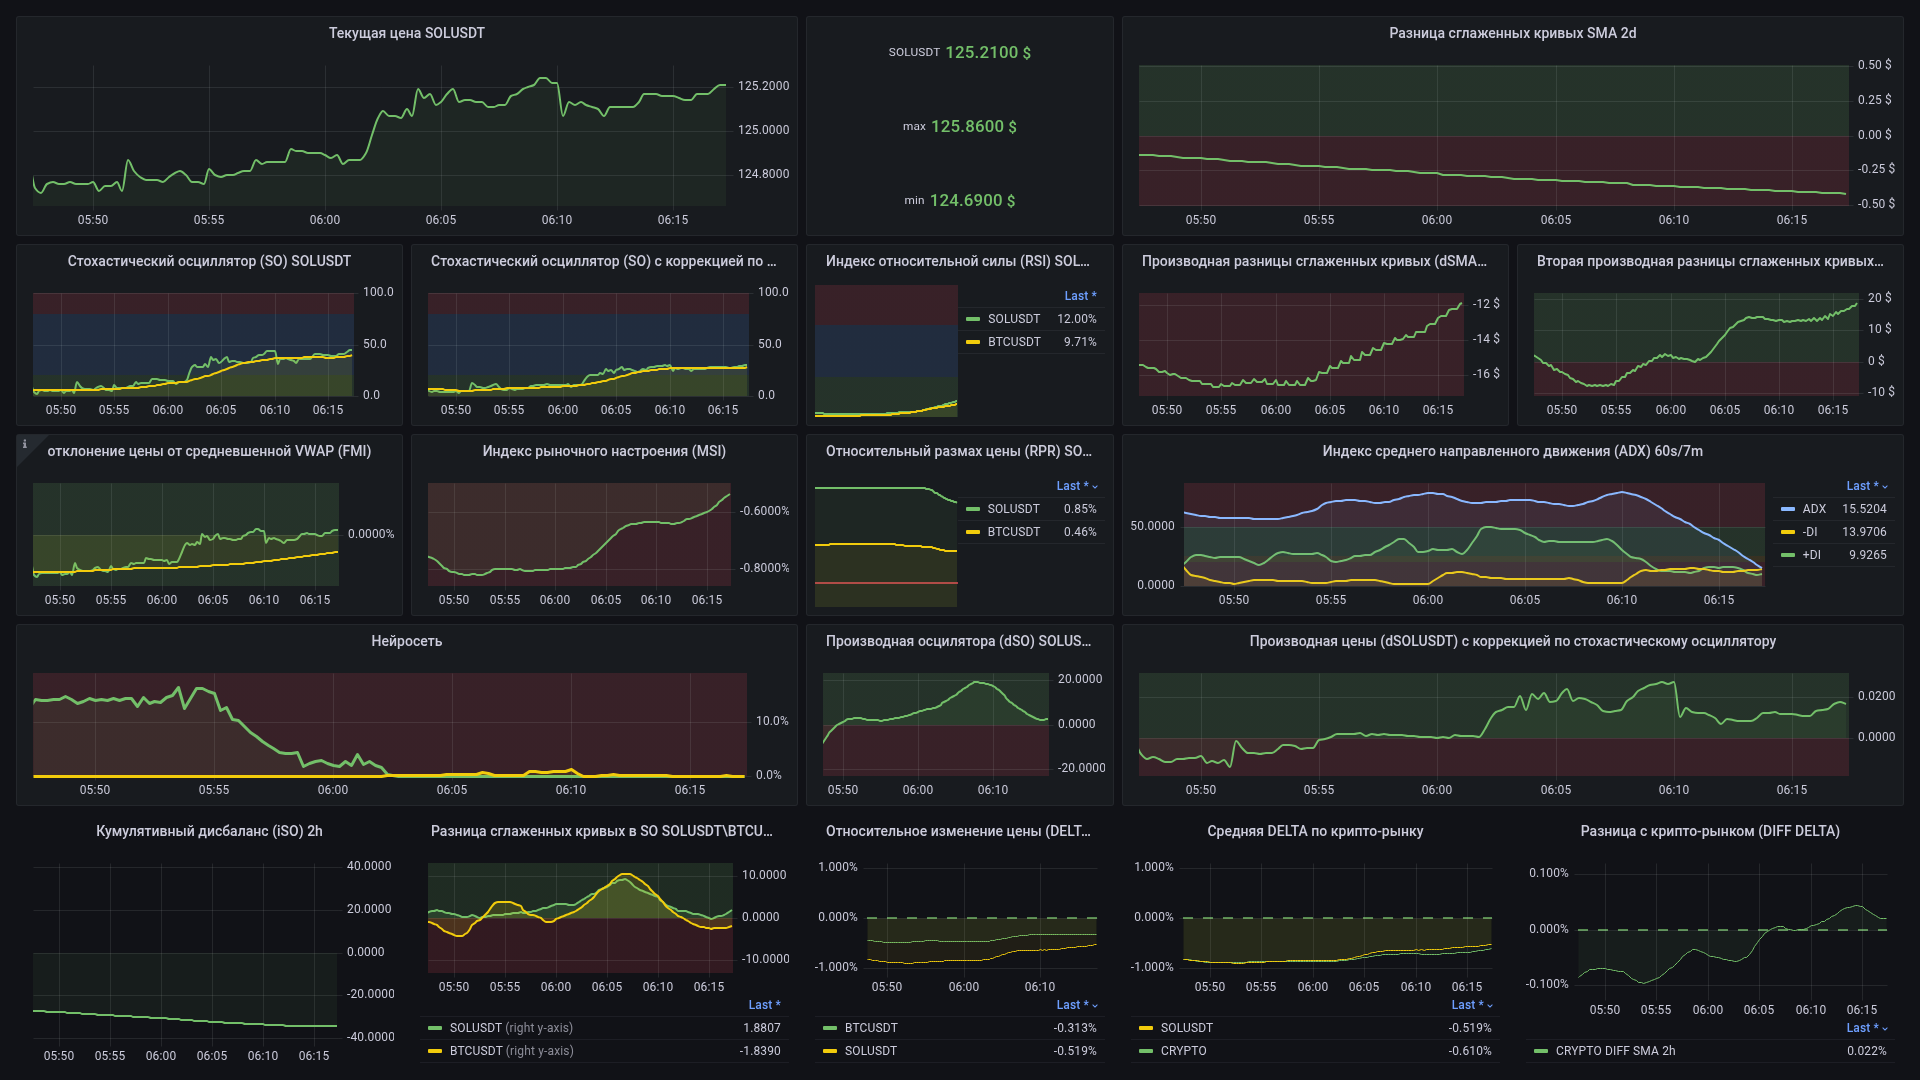
Task: Click yellow -DI series color marker
Action: pos(1788,532)
